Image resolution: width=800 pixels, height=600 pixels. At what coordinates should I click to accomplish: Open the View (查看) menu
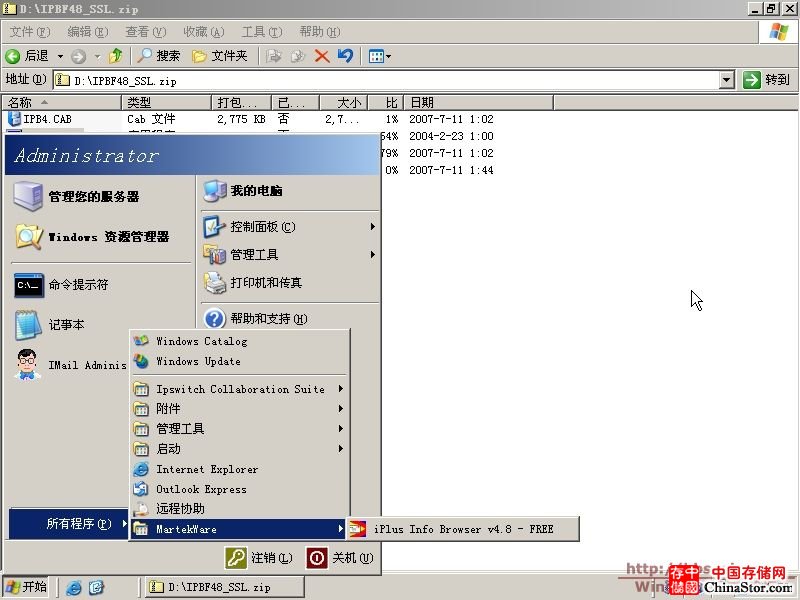coord(145,32)
